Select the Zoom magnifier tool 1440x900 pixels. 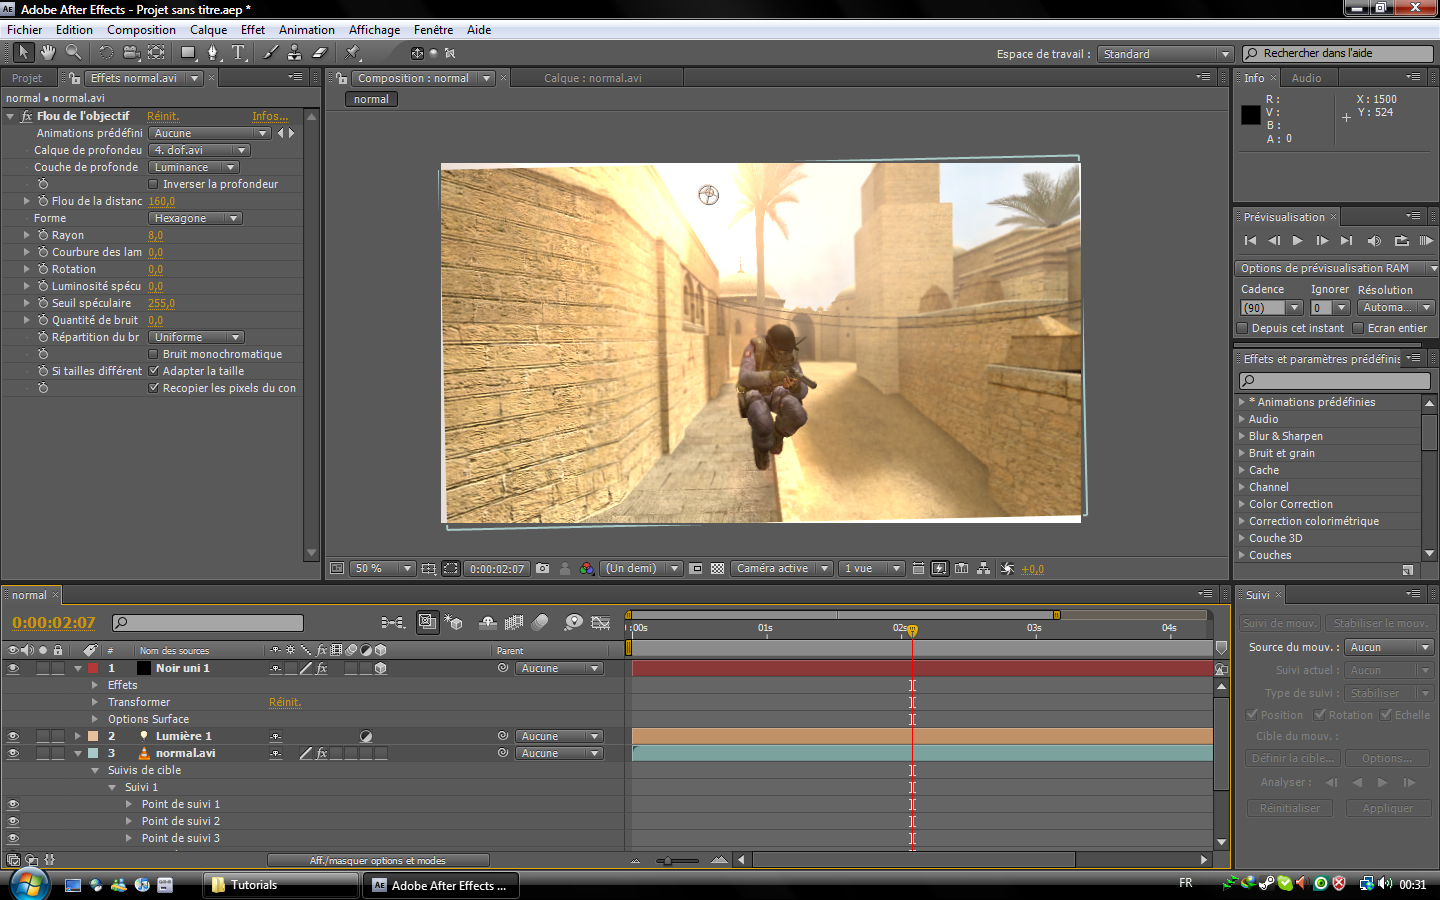click(x=73, y=52)
